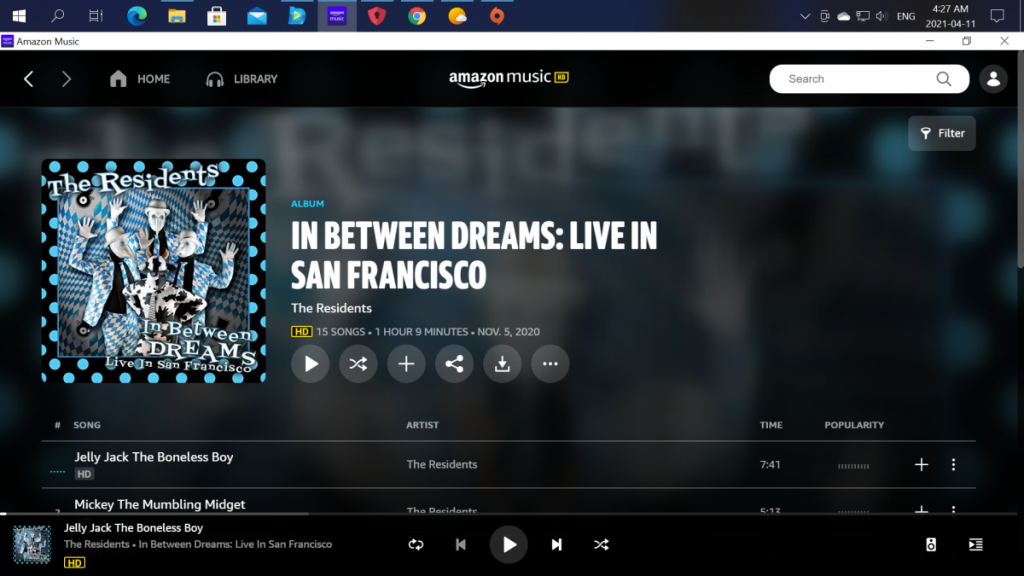This screenshot has width=1024, height=576.
Task: Open the Windows notification center
Action: tap(997, 16)
